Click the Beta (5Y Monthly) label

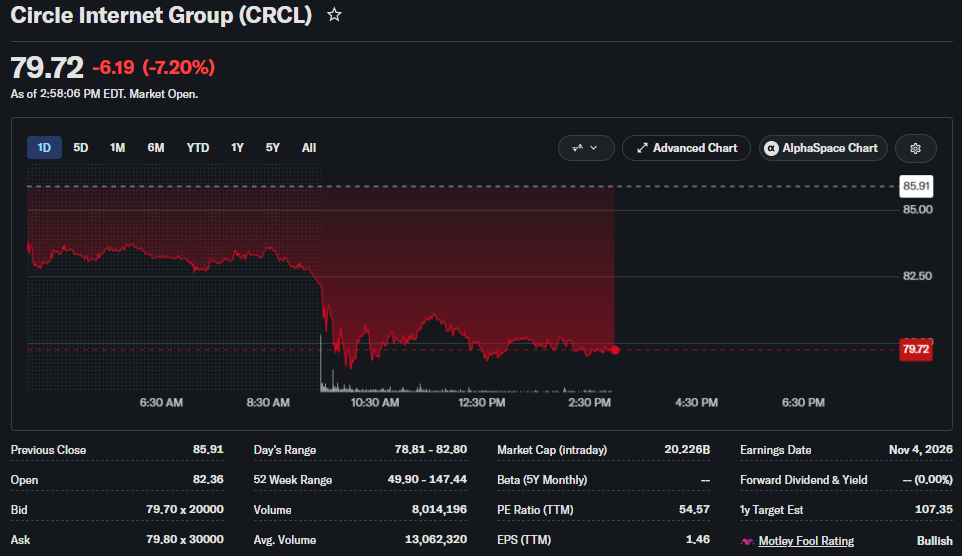coord(542,480)
